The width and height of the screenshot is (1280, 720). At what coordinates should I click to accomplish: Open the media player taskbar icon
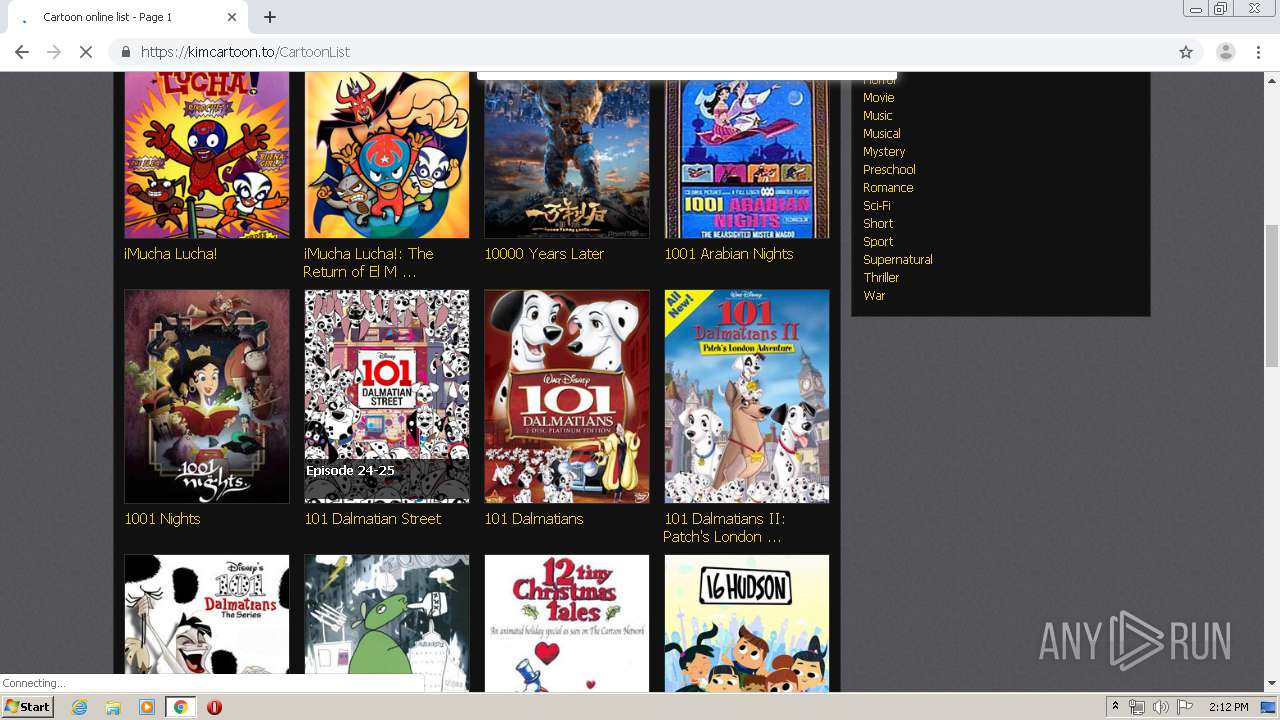147,707
